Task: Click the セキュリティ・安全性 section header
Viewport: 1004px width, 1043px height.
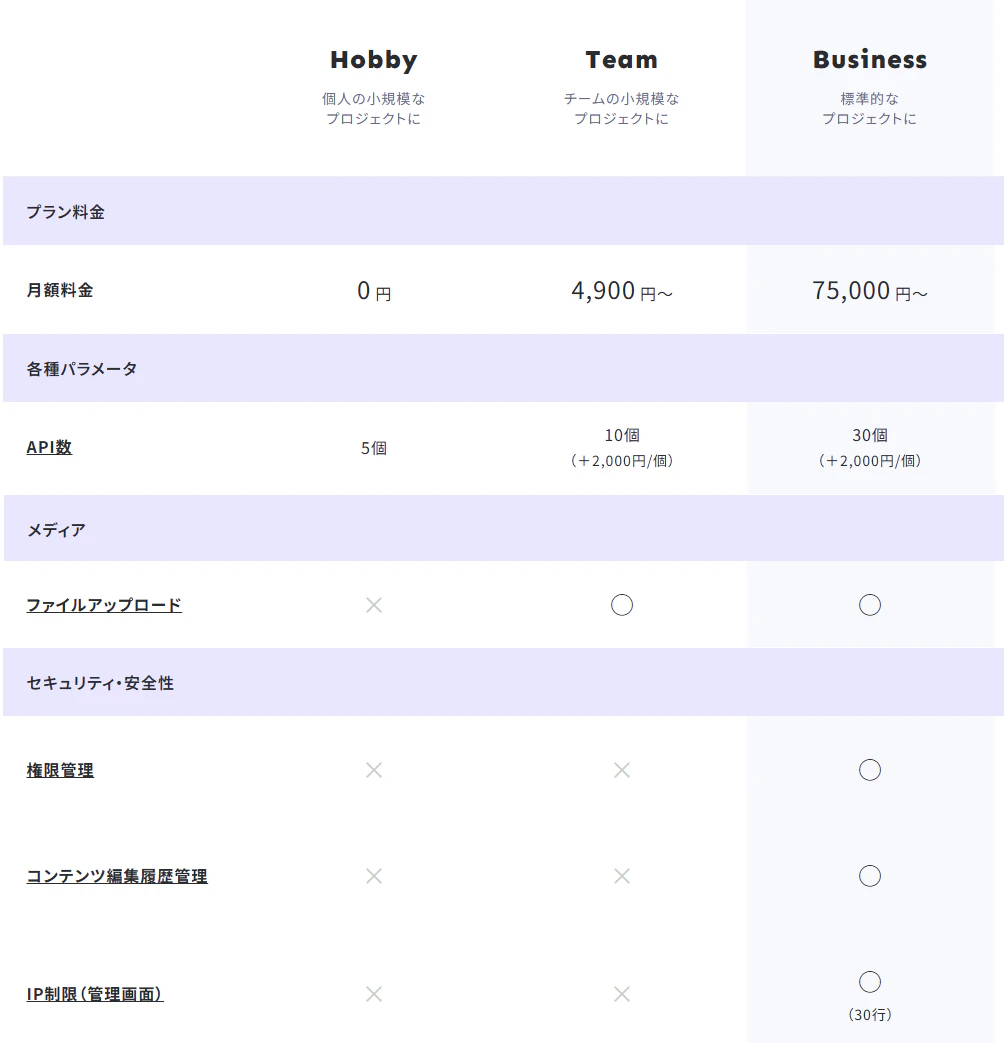Action: pyautogui.click(x=100, y=683)
